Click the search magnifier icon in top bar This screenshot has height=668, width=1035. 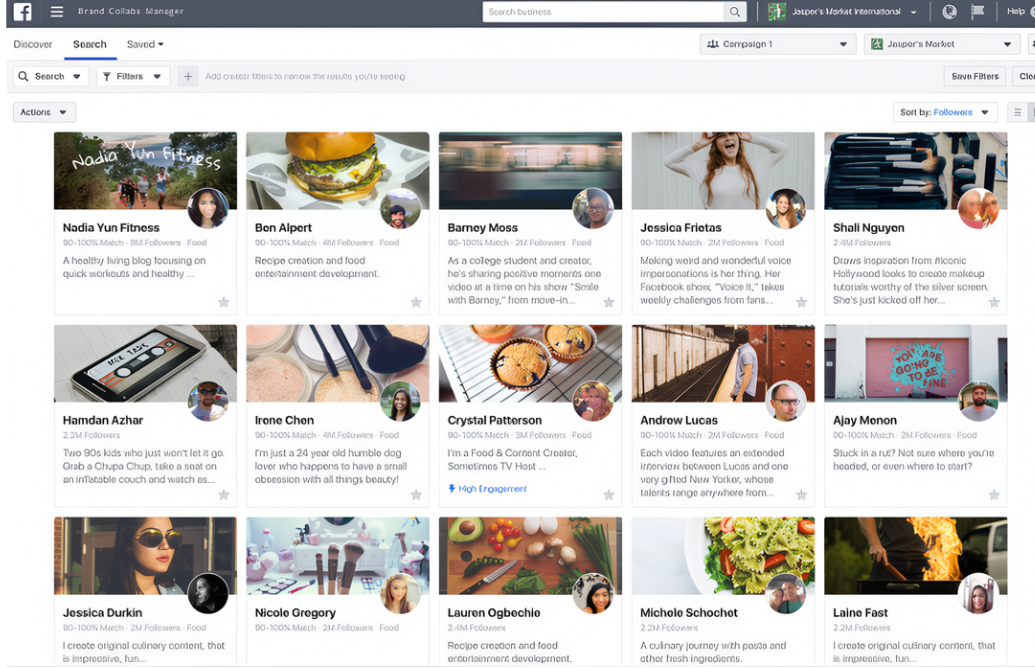click(x=735, y=11)
